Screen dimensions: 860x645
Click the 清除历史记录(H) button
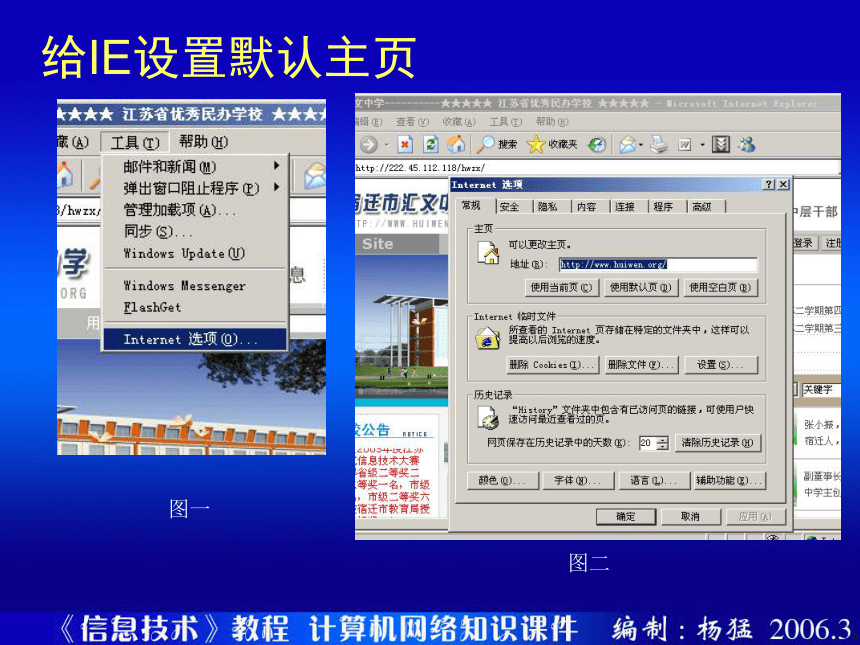pyautogui.click(x=718, y=443)
